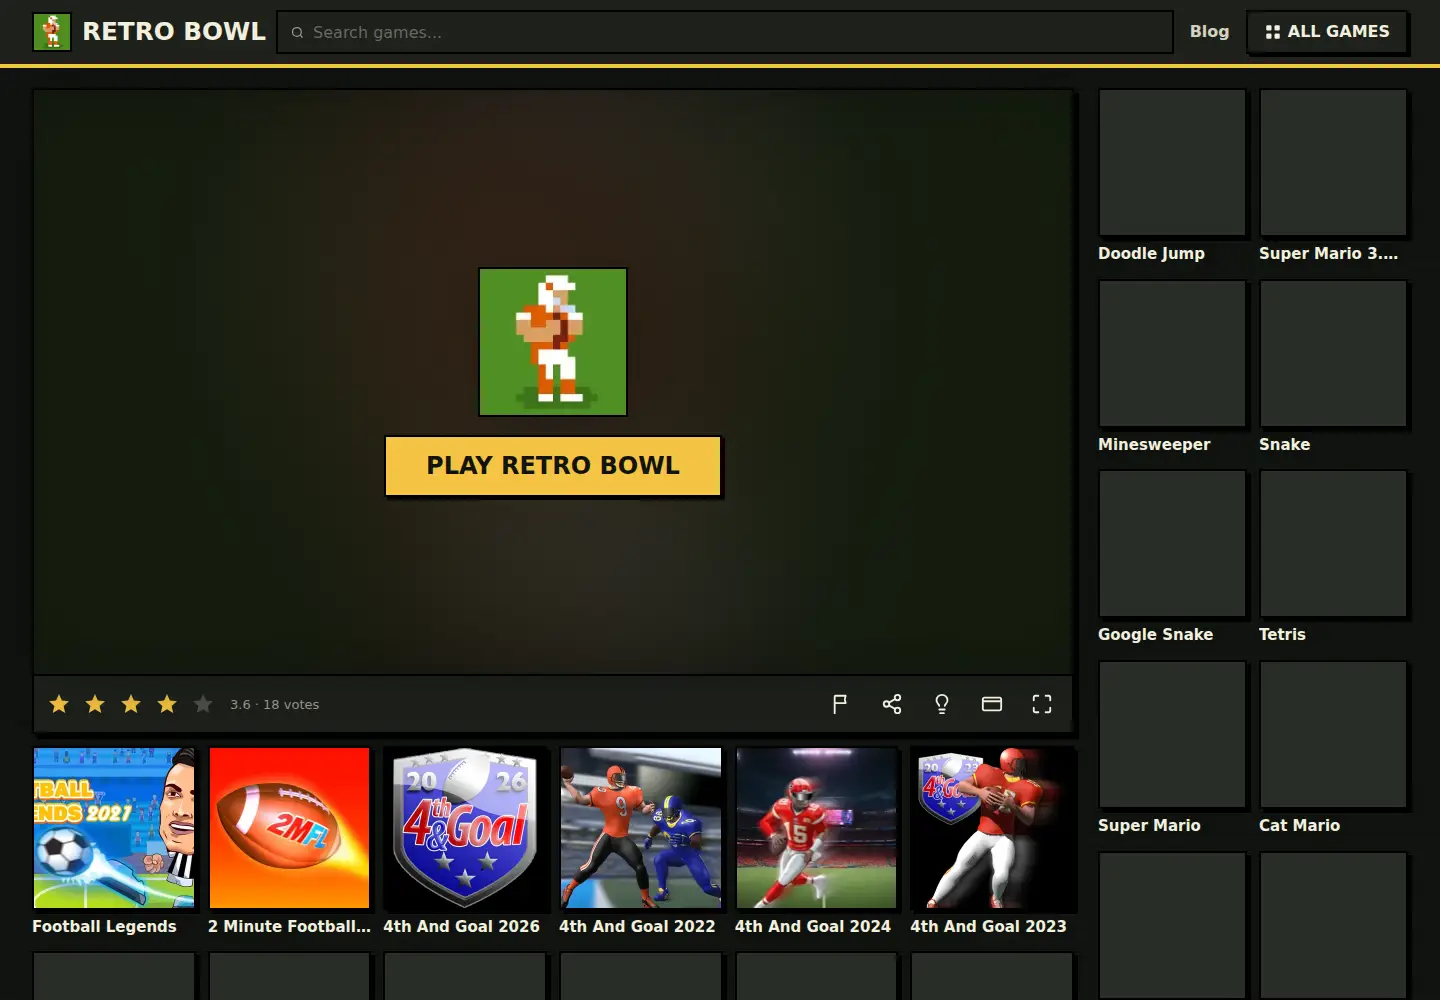Open the Football Legends thumbnail

click(x=114, y=828)
